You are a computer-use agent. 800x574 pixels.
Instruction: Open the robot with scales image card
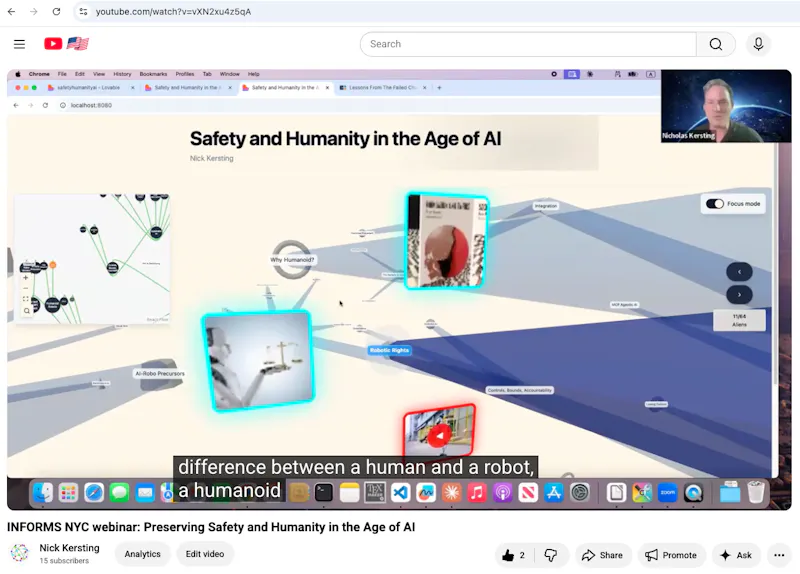259,361
